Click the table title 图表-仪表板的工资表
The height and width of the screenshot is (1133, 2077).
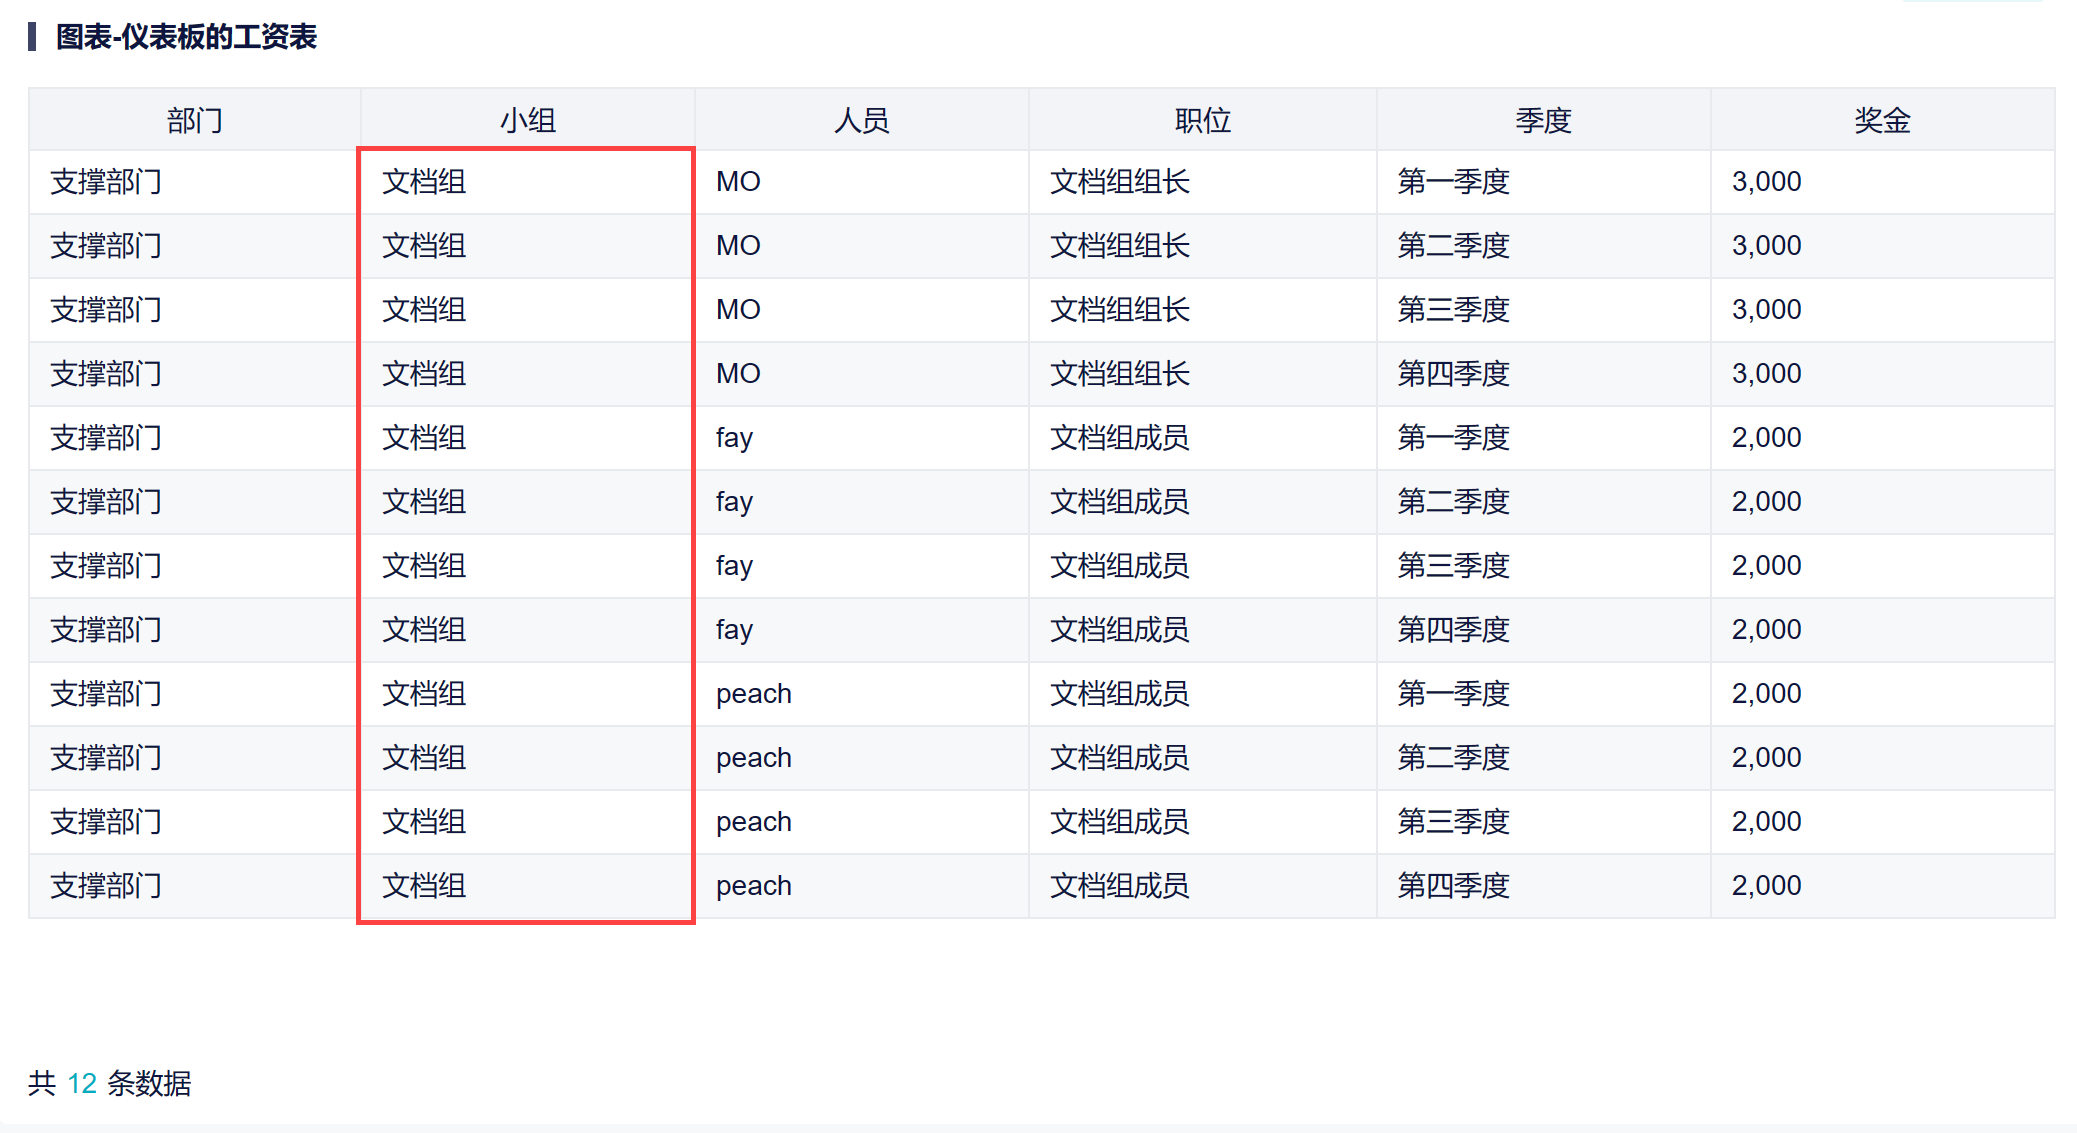click(x=186, y=37)
